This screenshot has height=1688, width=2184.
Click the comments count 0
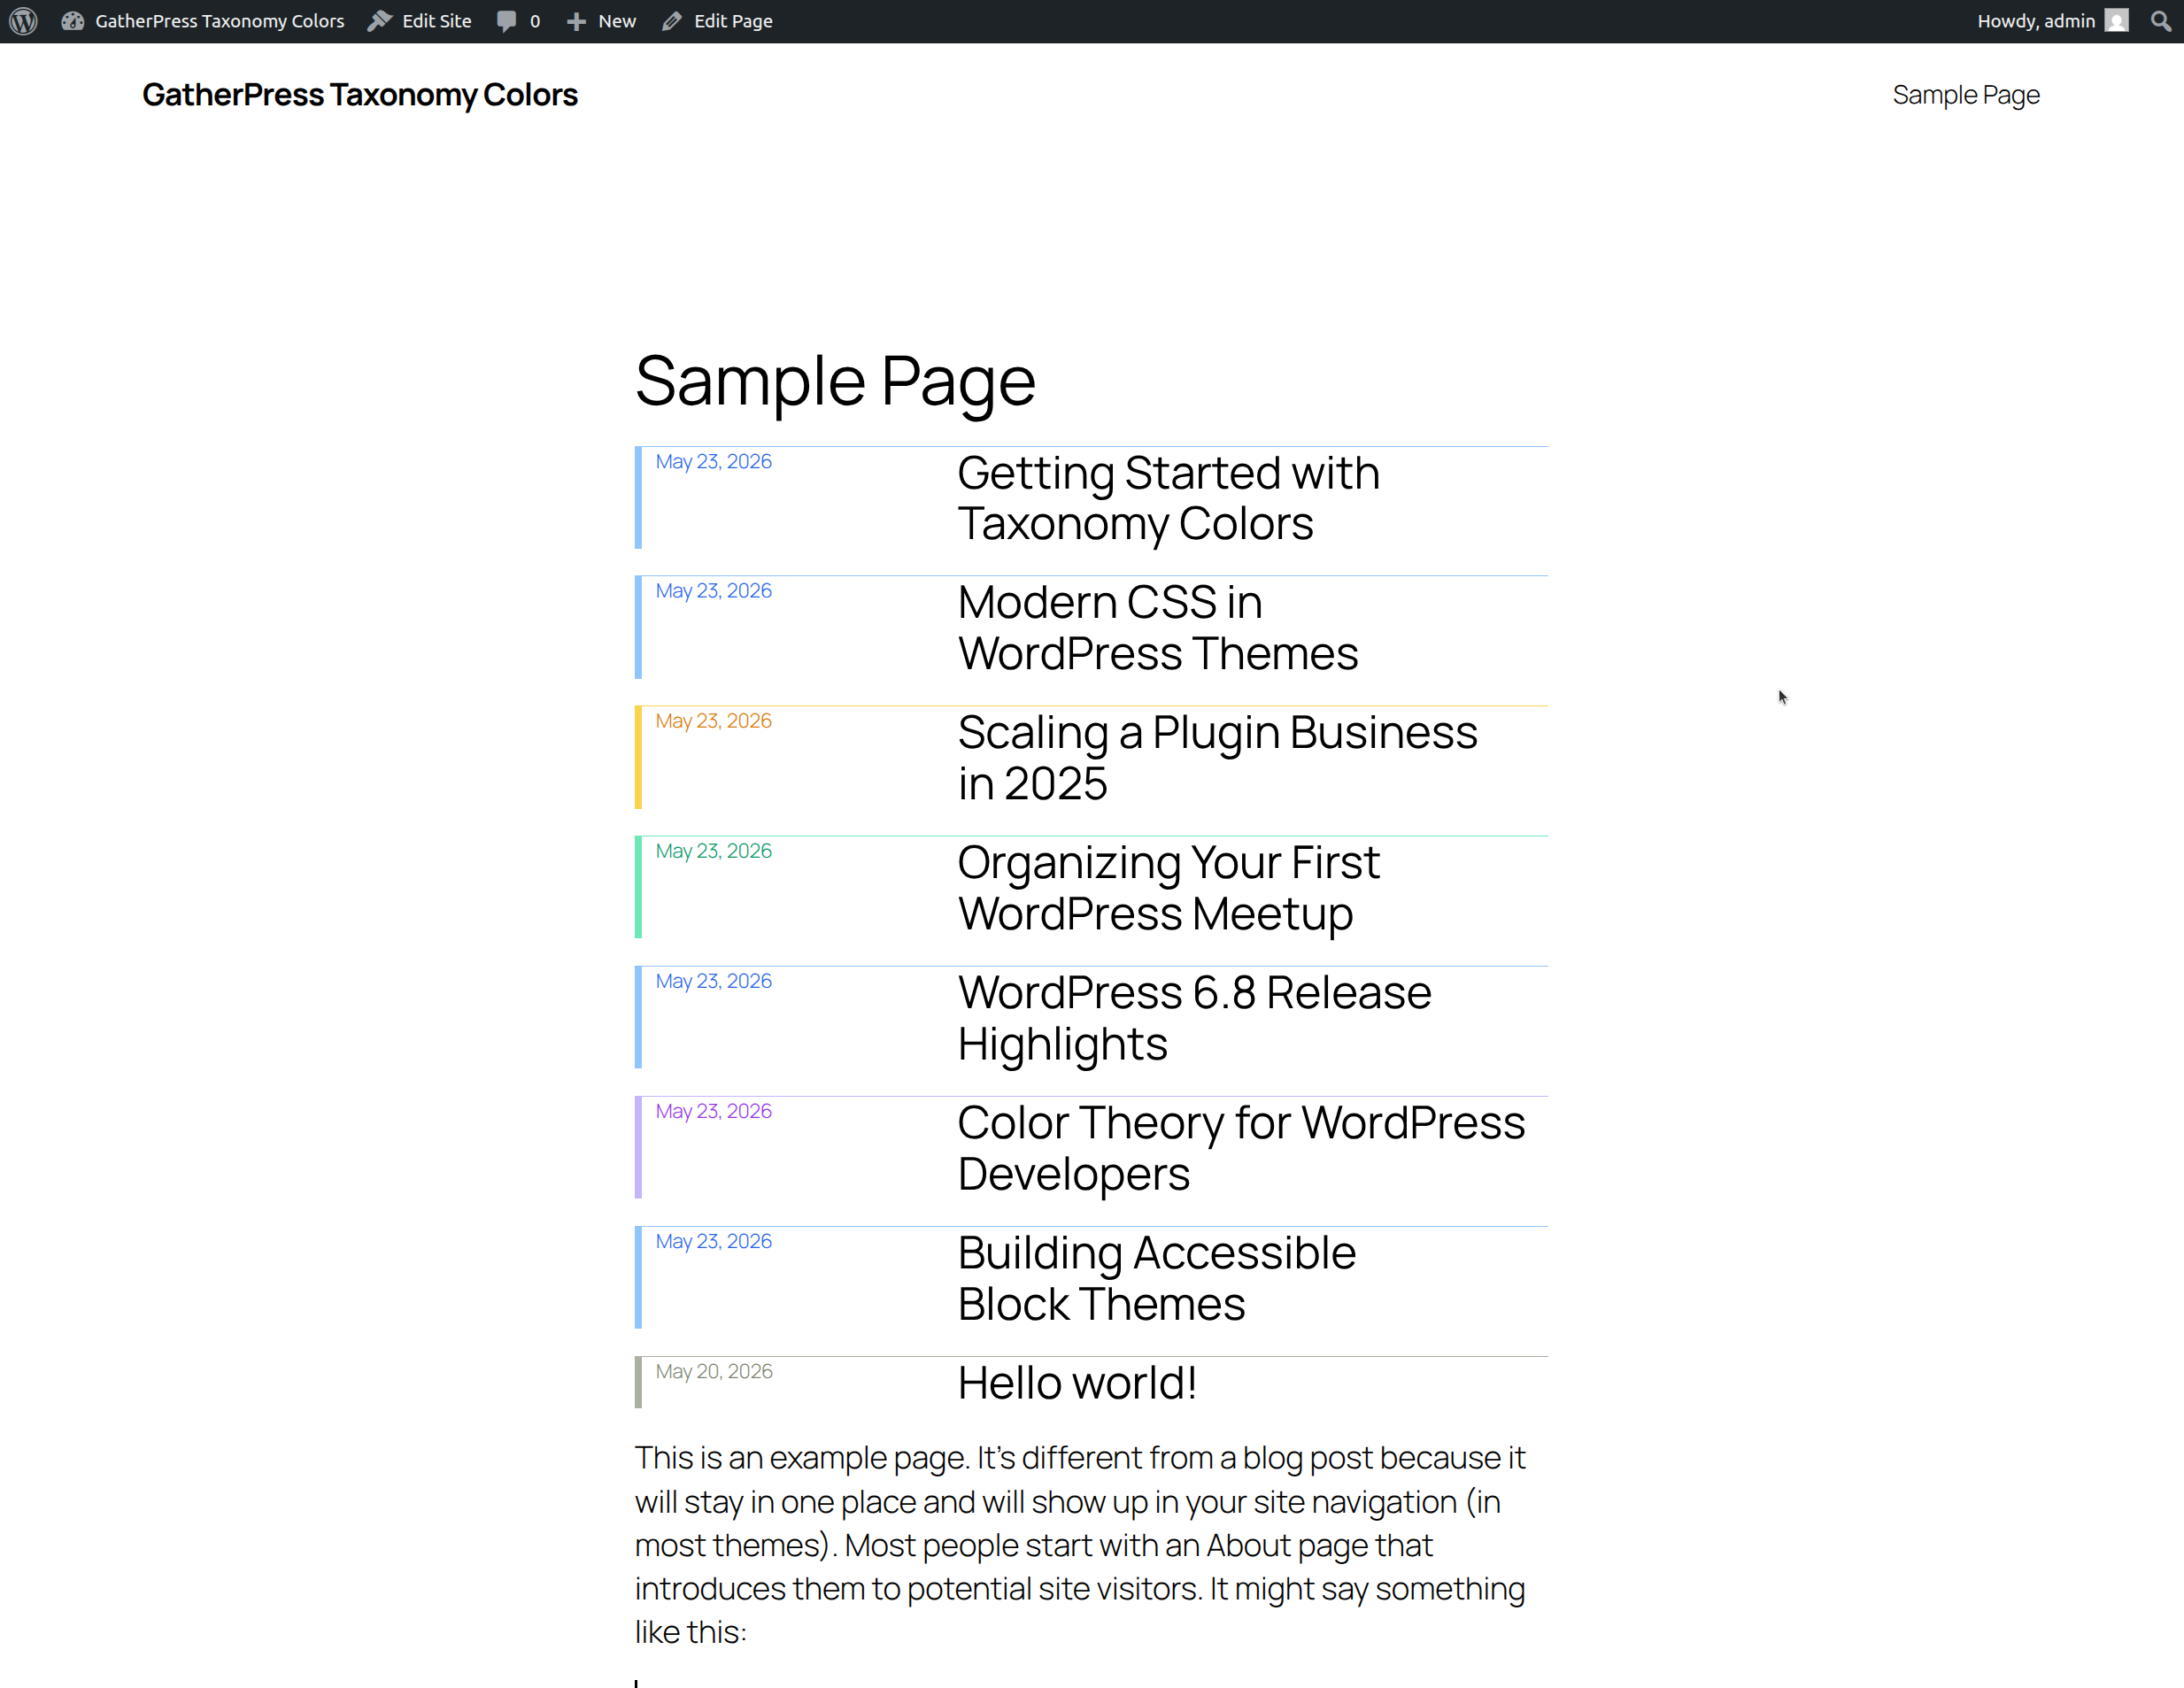[535, 21]
